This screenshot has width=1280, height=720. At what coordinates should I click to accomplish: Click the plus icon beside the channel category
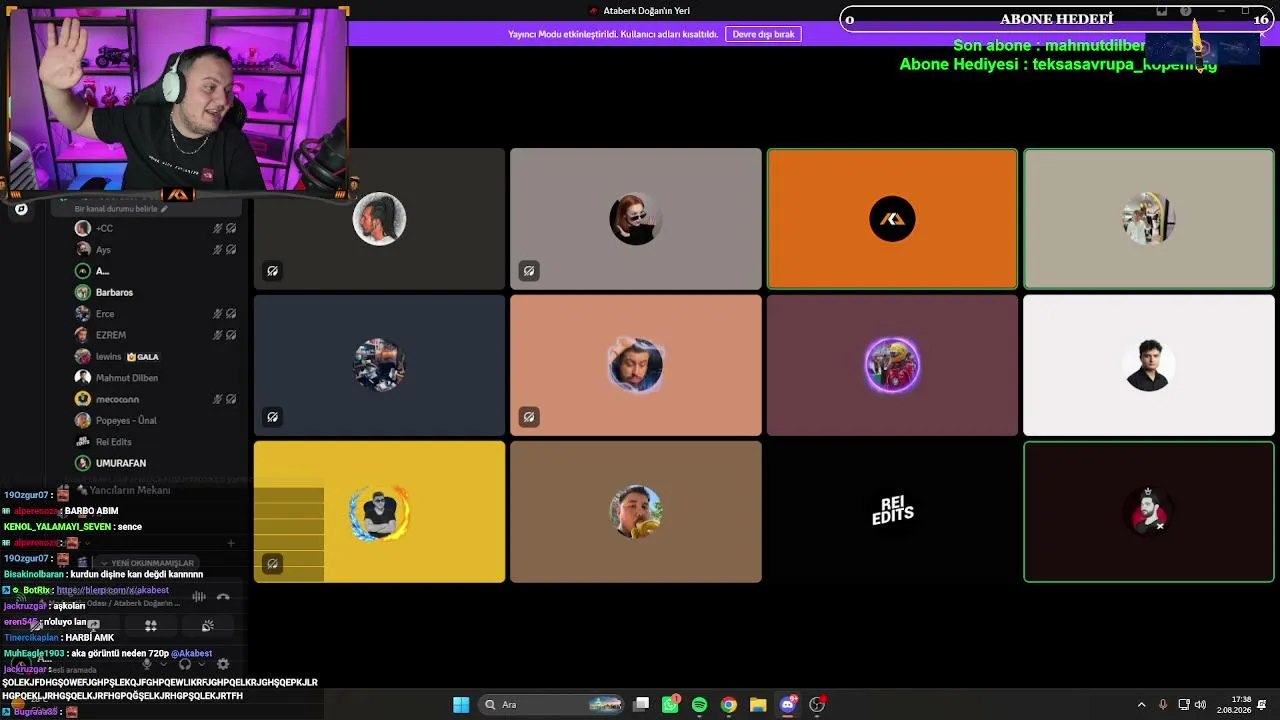(x=231, y=543)
